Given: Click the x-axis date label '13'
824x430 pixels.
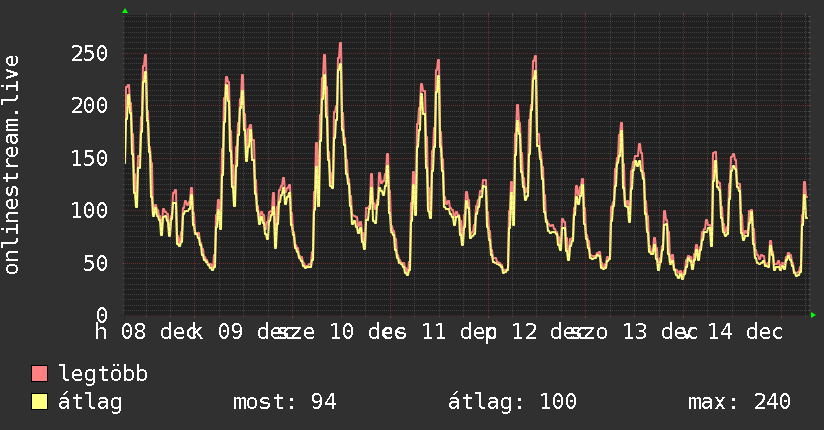Looking at the screenshot, I should click(635, 332).
